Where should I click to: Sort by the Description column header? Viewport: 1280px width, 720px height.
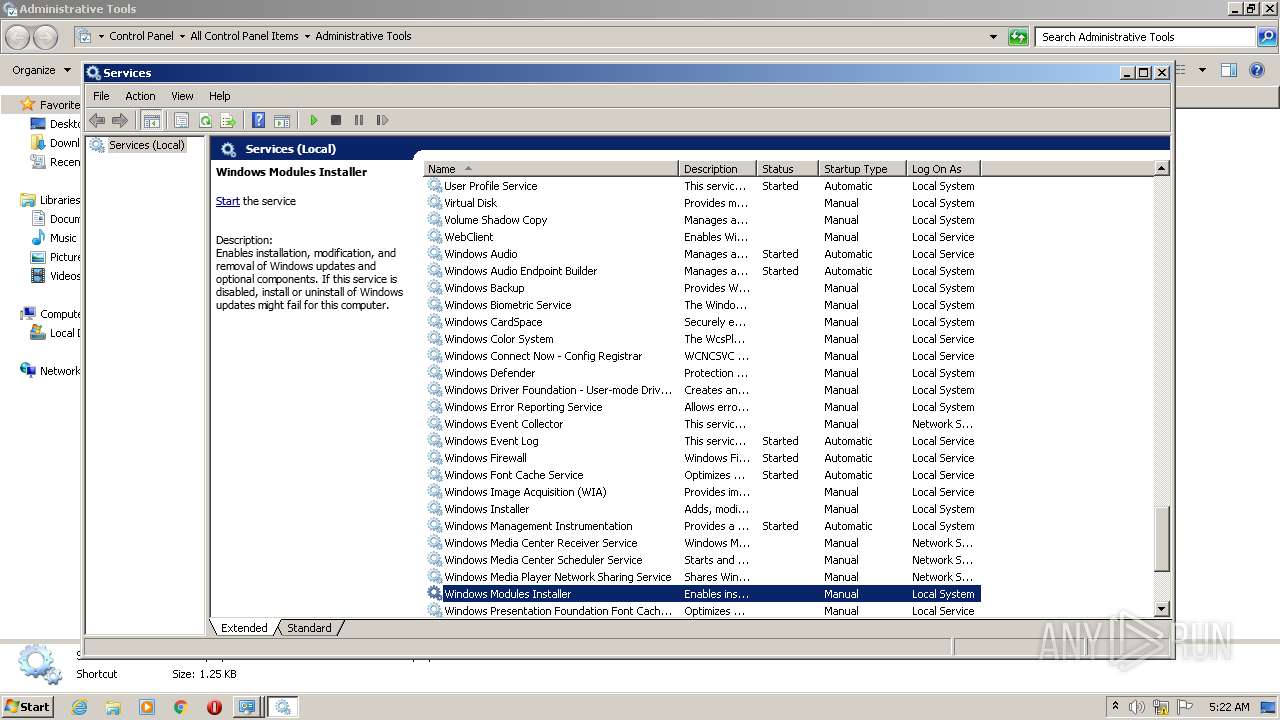click(x=717, y=169)
